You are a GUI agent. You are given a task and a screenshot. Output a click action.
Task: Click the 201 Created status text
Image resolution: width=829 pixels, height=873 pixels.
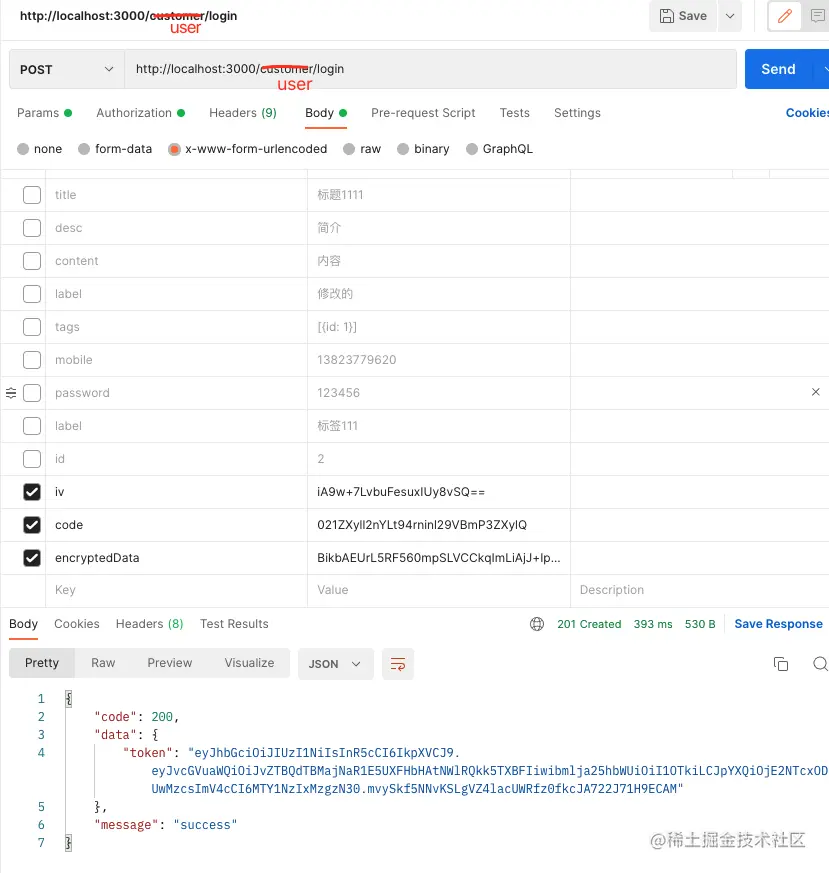589,624
